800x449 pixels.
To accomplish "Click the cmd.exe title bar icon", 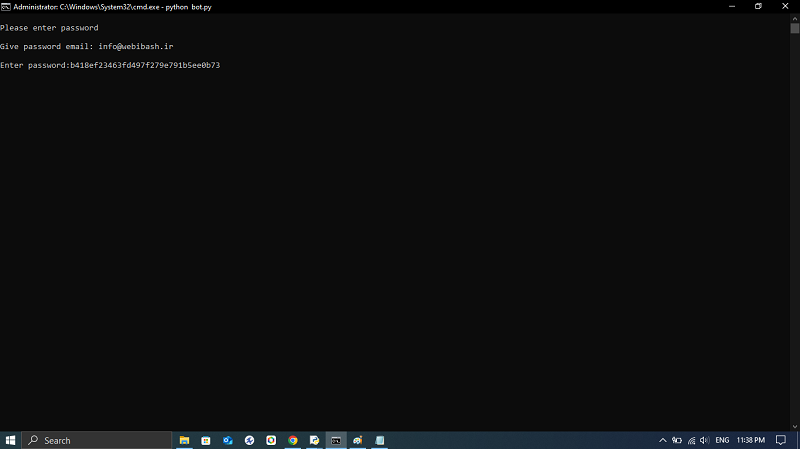I will [6, 7].
